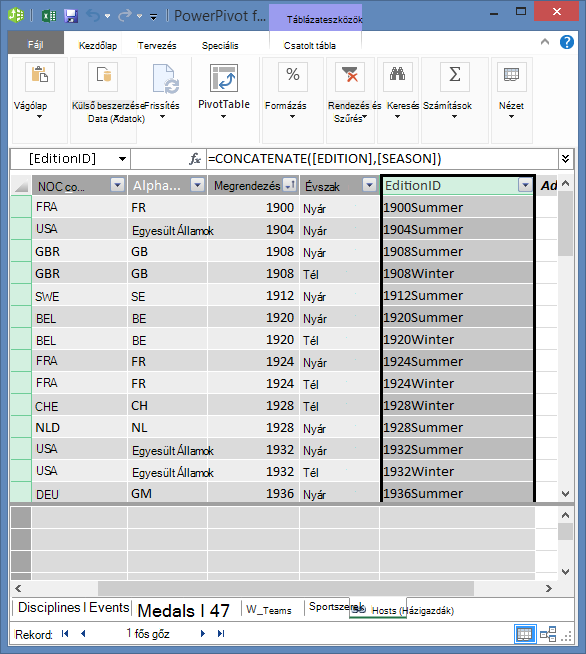
Task: Open the Medals sheet tab
Action: (x=184, y=611)
